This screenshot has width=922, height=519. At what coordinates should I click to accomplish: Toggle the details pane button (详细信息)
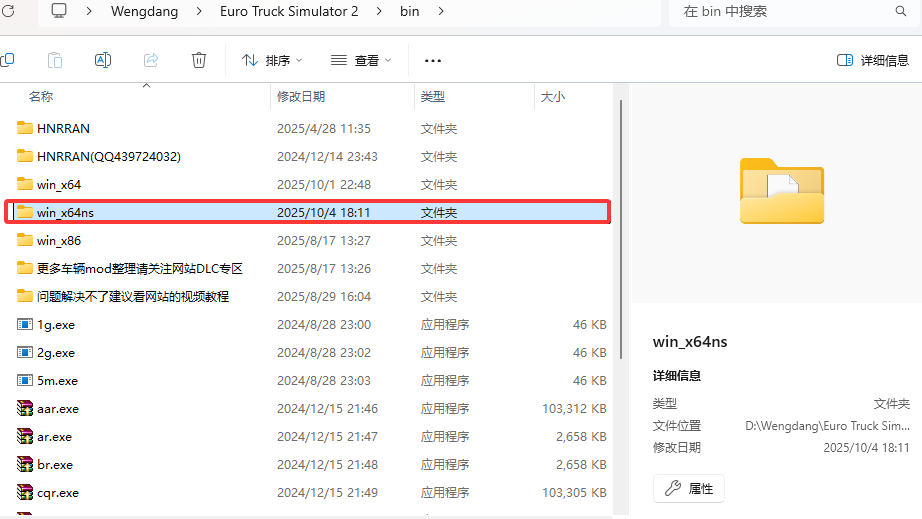872,60
